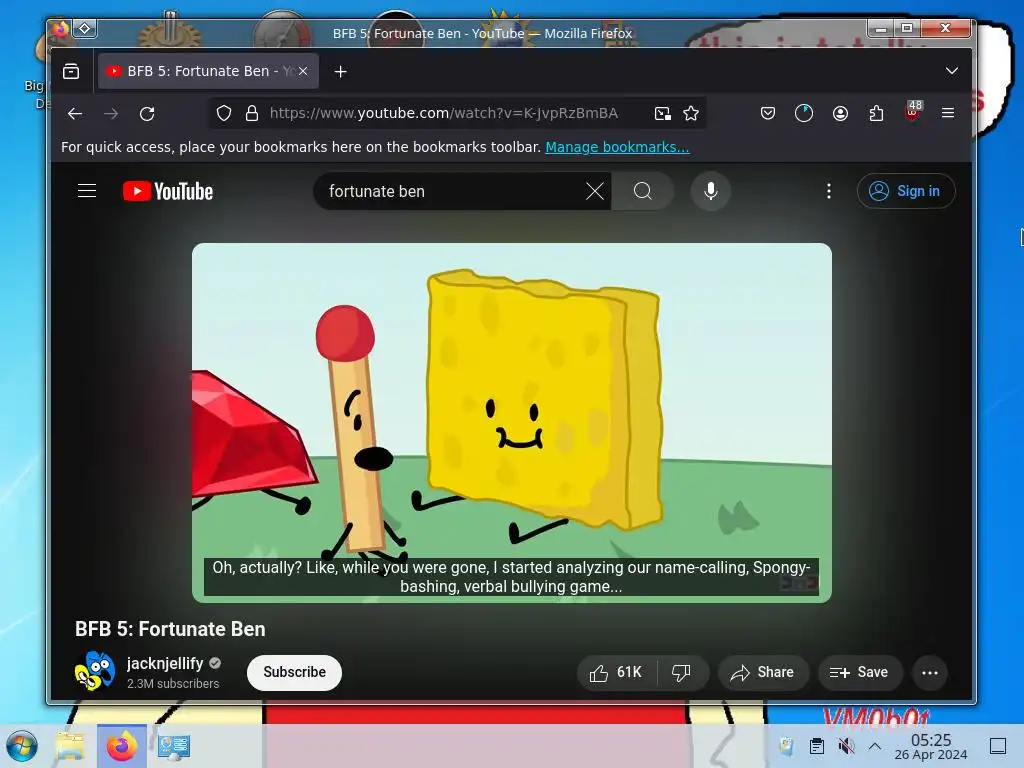Open YouTube settings three-dot menu
1024x768 pixels.
(829, 191)
